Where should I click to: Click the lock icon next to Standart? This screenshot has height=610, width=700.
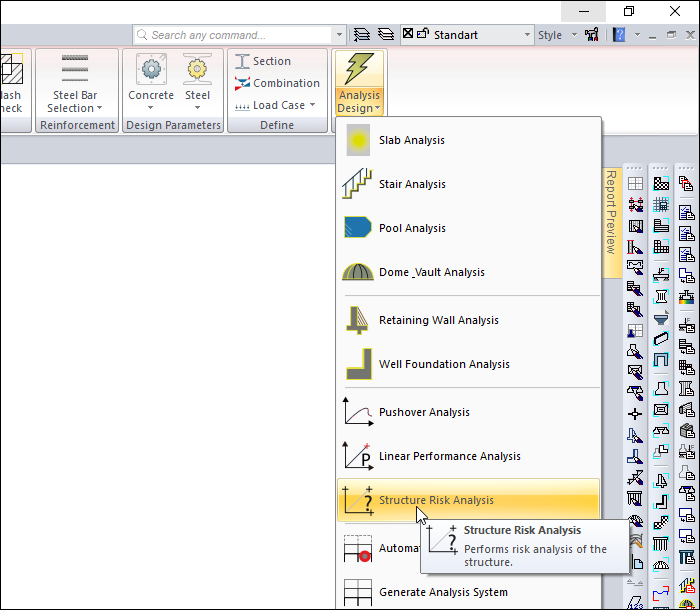point(422,33)
